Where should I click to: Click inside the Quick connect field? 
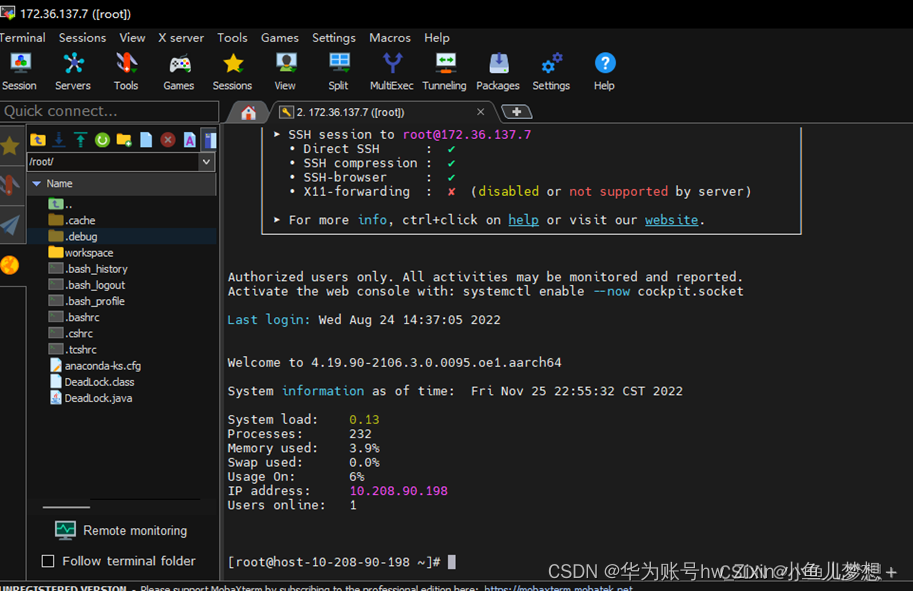click(110, 111)
